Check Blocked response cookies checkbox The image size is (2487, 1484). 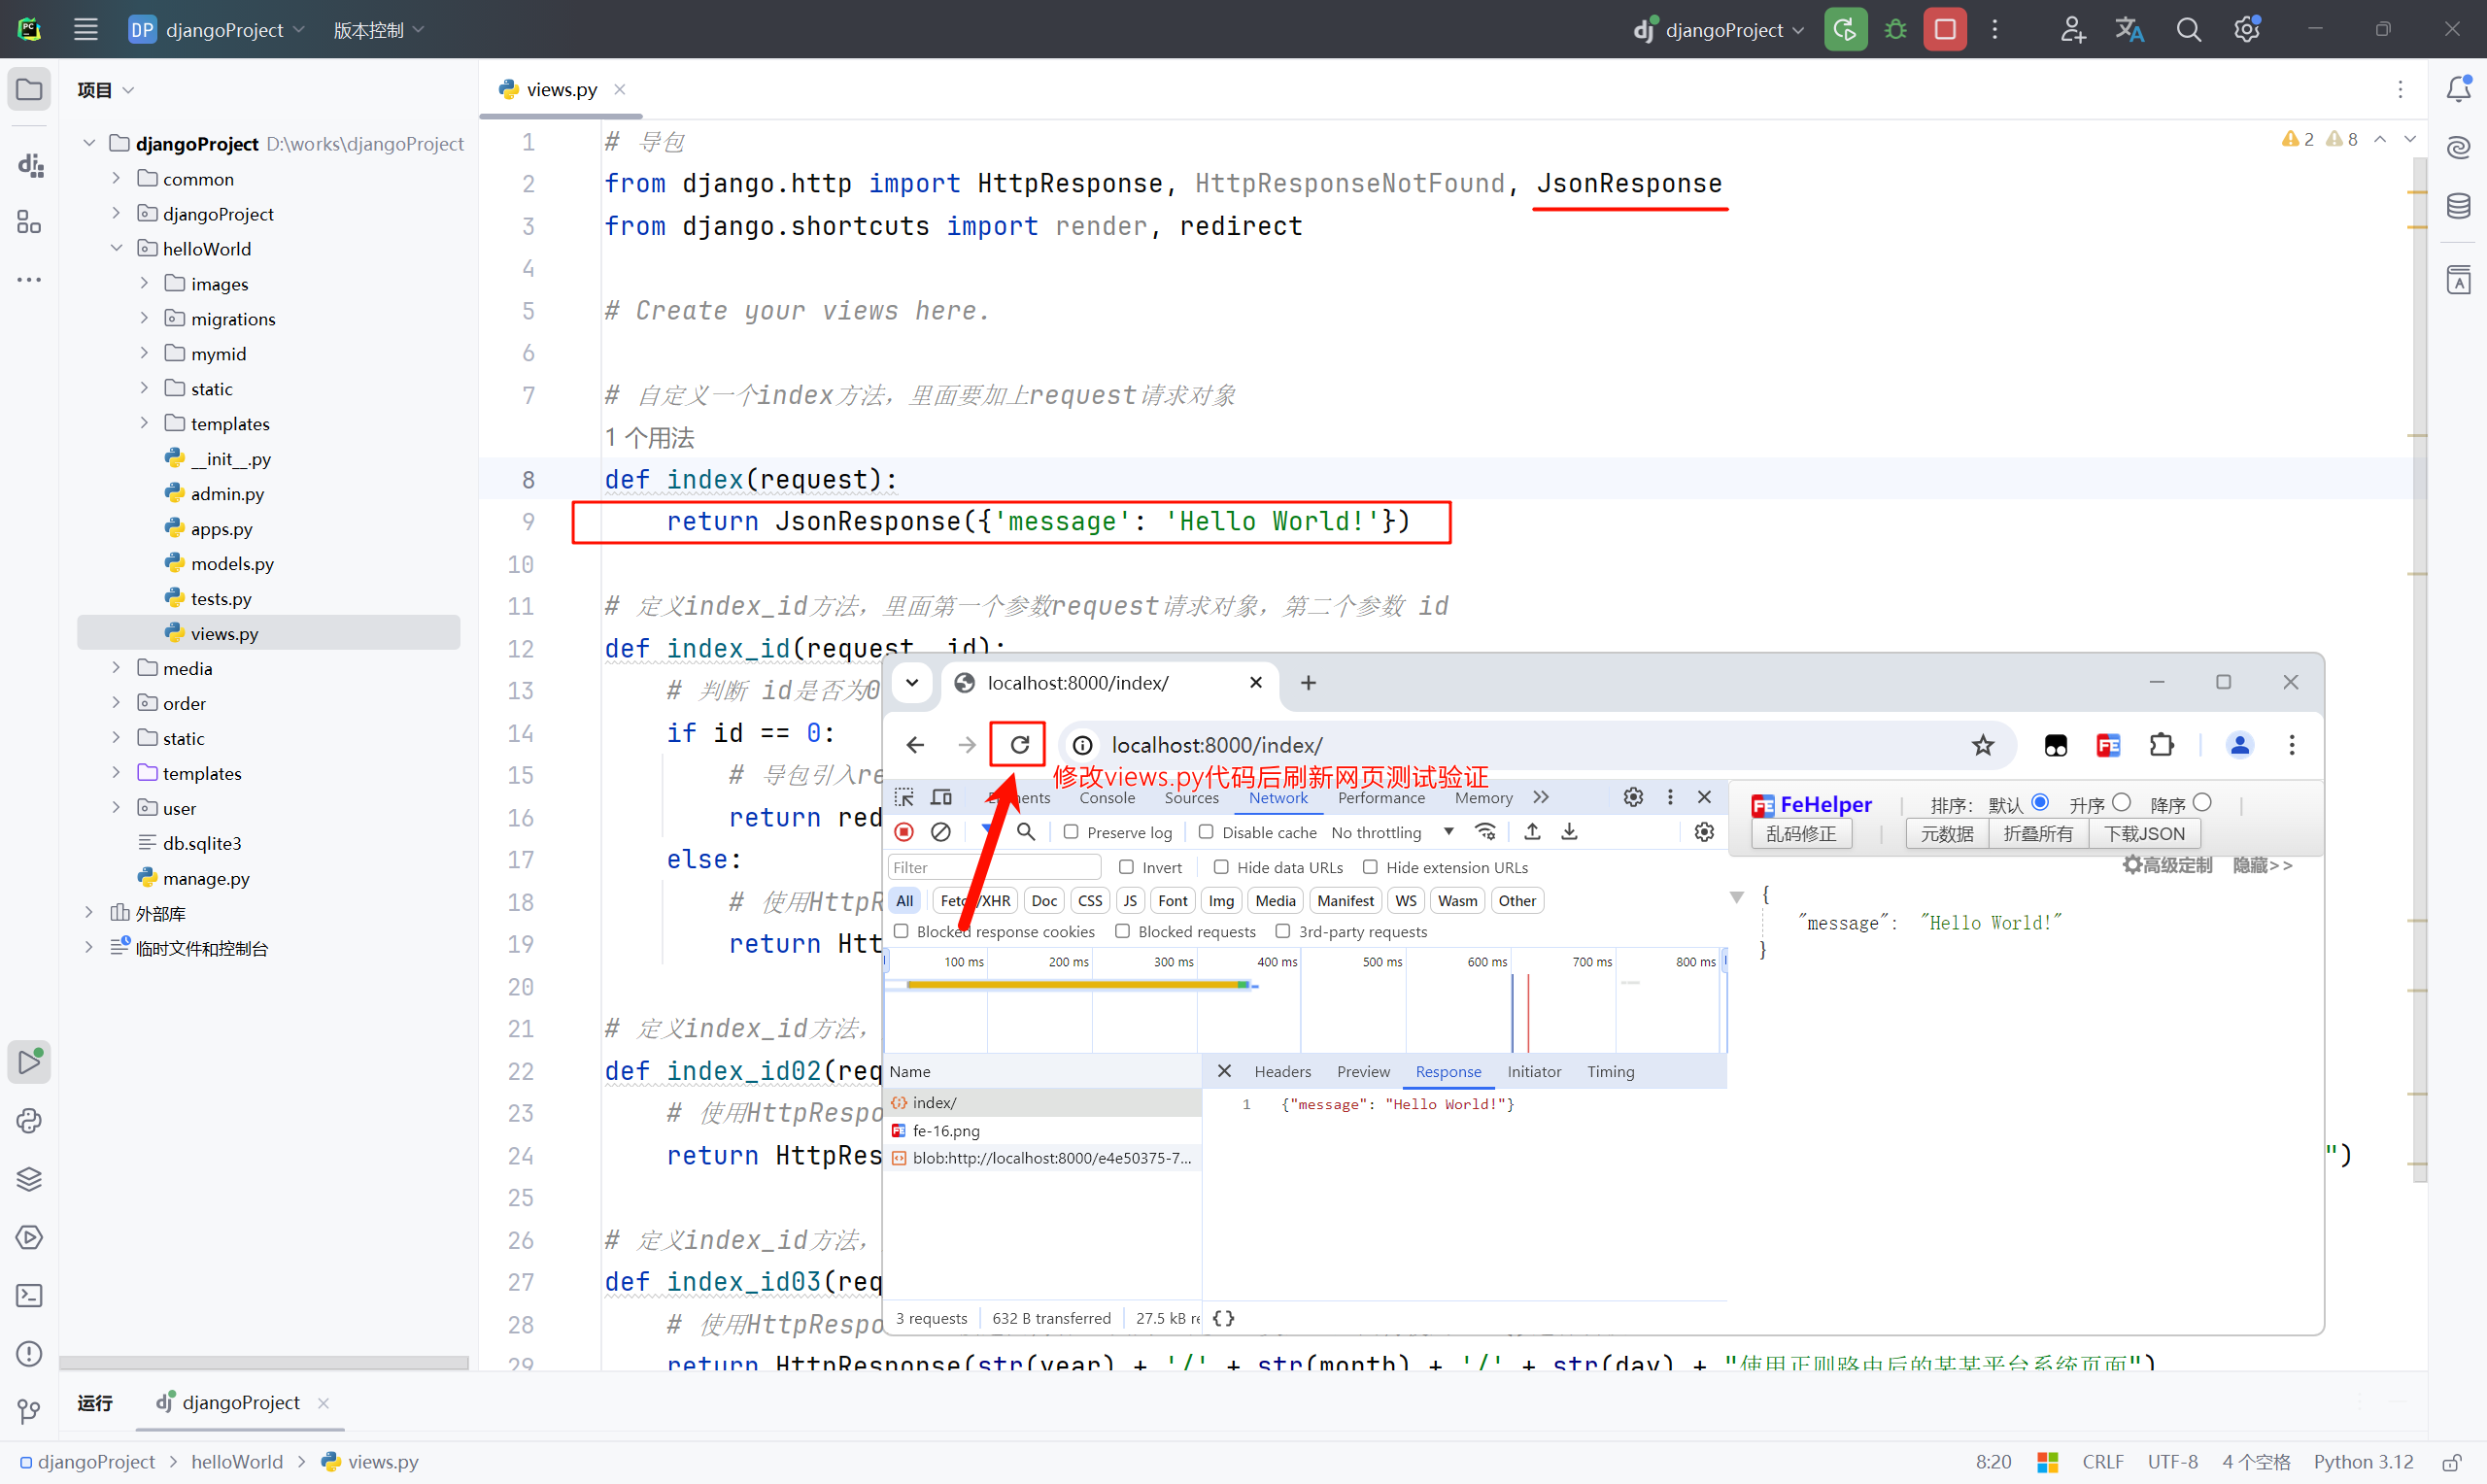click(900, 931)
